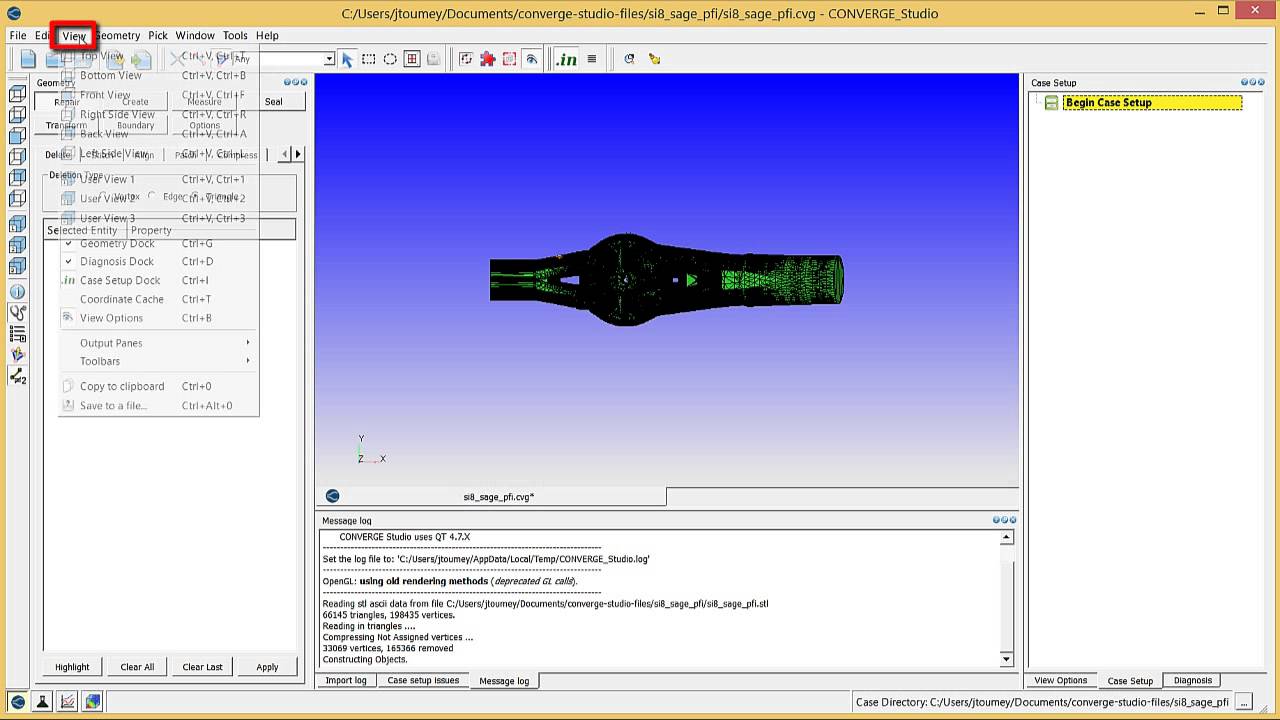Click the line chart icon in bottom status bar
The width and height of the screenshot is (1280, 720).
click(68, 702)
